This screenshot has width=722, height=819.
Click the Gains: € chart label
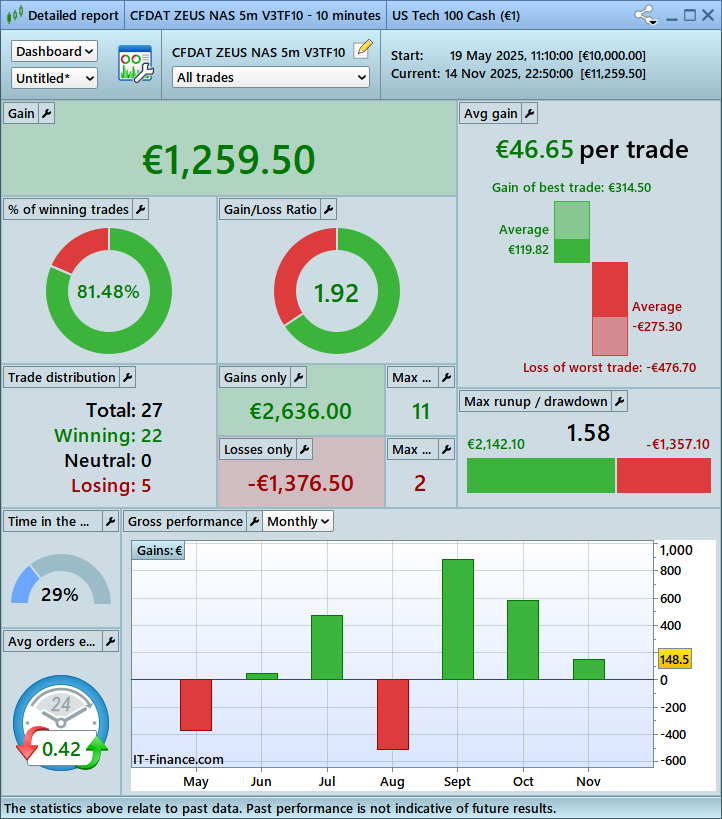point(159,551)
